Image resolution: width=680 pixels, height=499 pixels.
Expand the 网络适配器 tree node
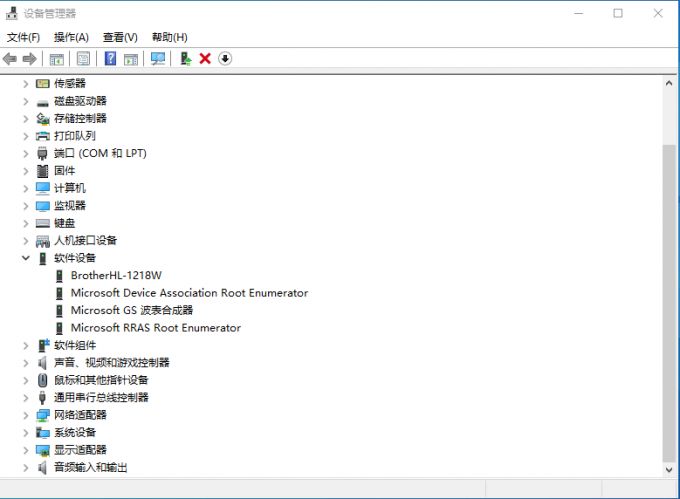coord(26,415)
